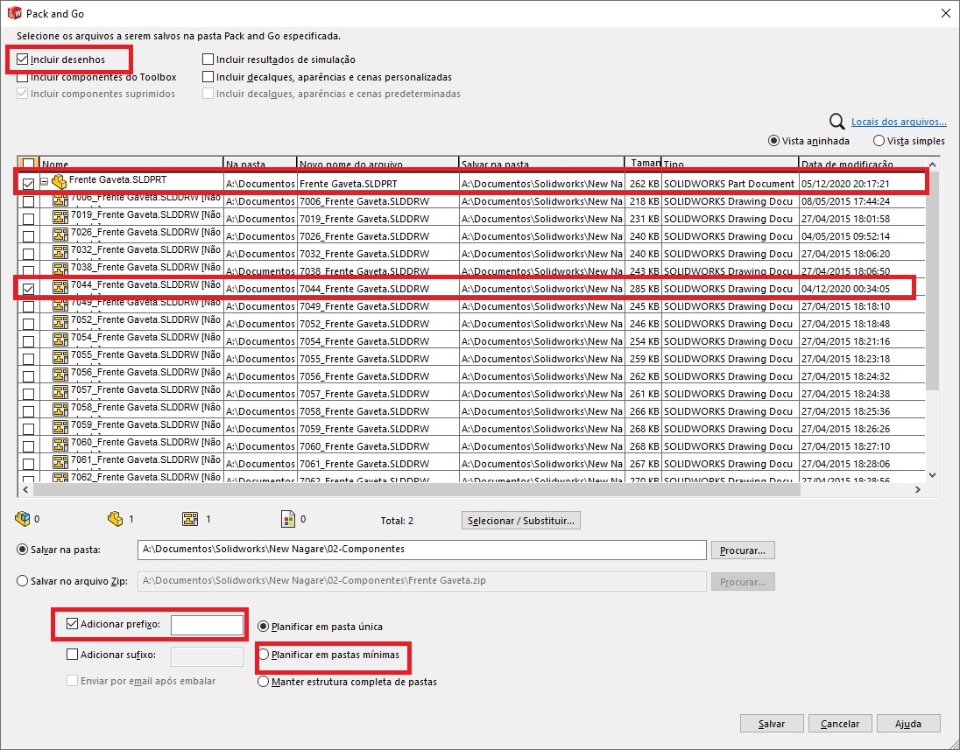Collapse the Frente Gaveta.SLDPRT tree node

(x=44, y=182)
